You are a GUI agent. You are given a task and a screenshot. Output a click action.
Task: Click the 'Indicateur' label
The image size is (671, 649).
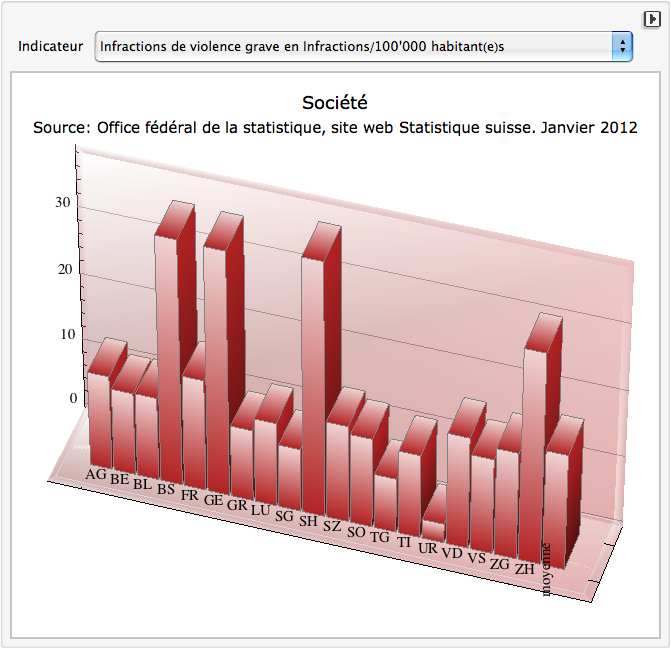coord(50,46)
